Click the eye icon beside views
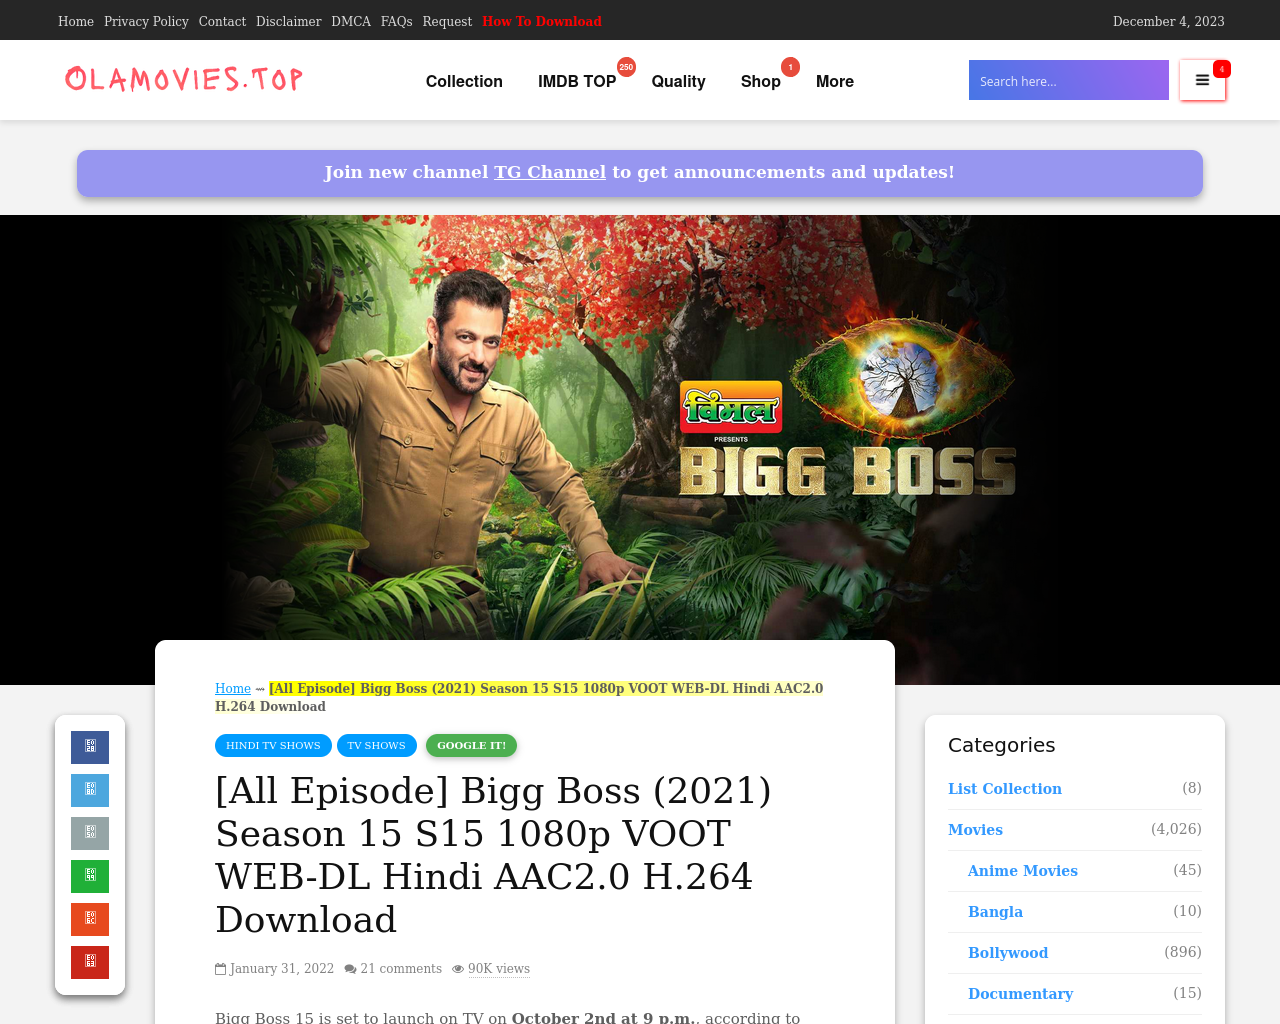The image size is (1280, 1024). tap(458, 969)
